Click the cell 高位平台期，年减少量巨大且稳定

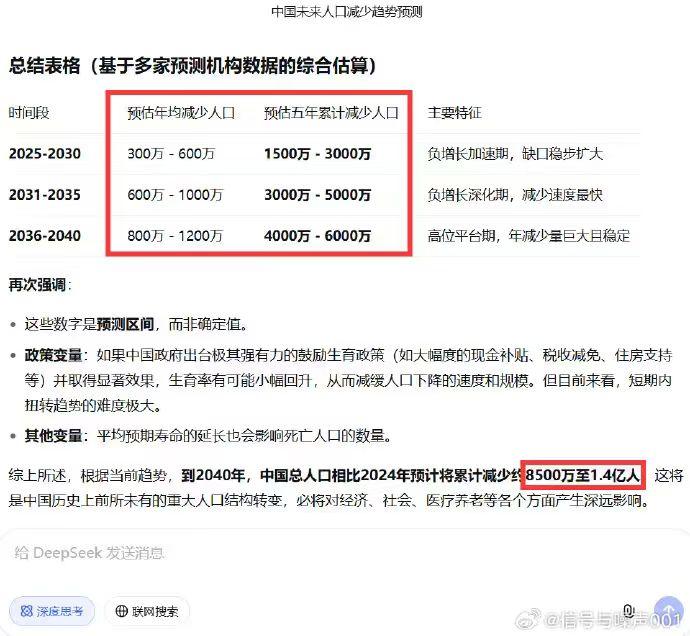[x=529, y=235]
